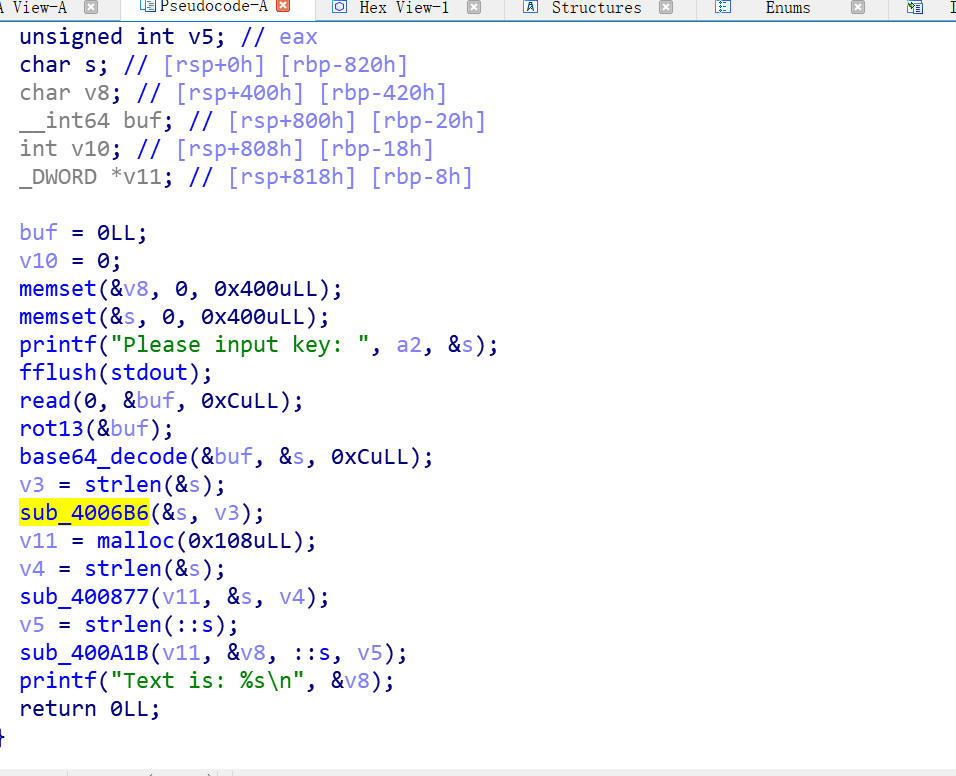Select the highlighted sub_4006B6 function name

click(84, 512)
